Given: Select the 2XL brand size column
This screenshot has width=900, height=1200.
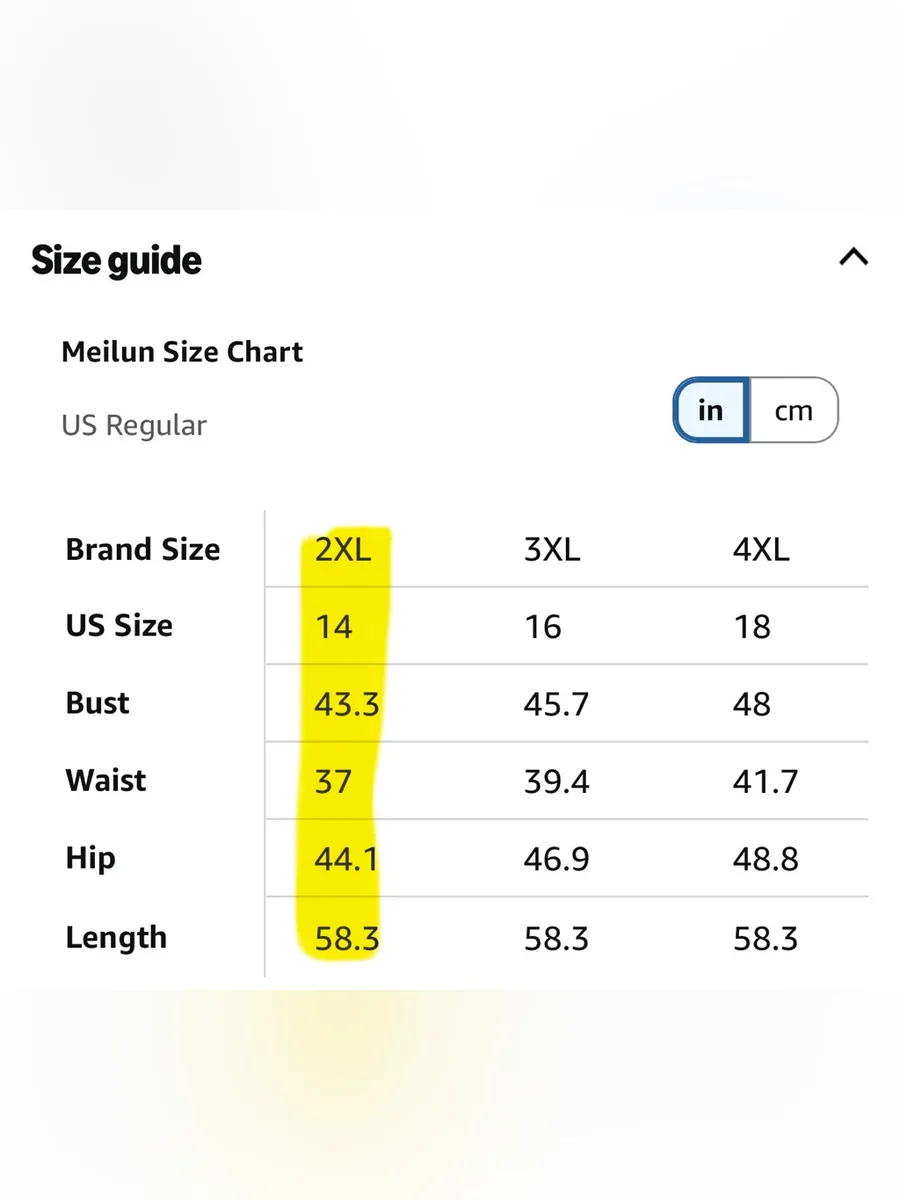Looking at the screenshot, I should pyautogui.click(x=343, y=549).
